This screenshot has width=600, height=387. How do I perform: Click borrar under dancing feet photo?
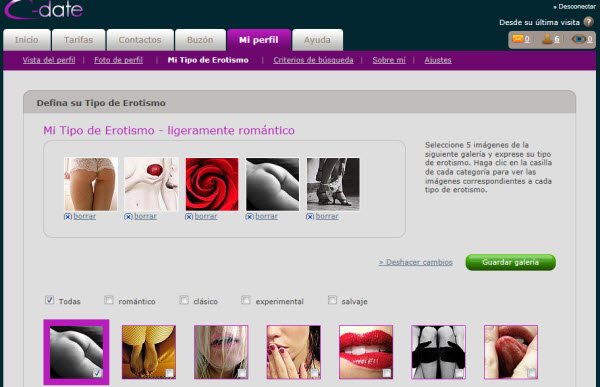tap(327, 216)
